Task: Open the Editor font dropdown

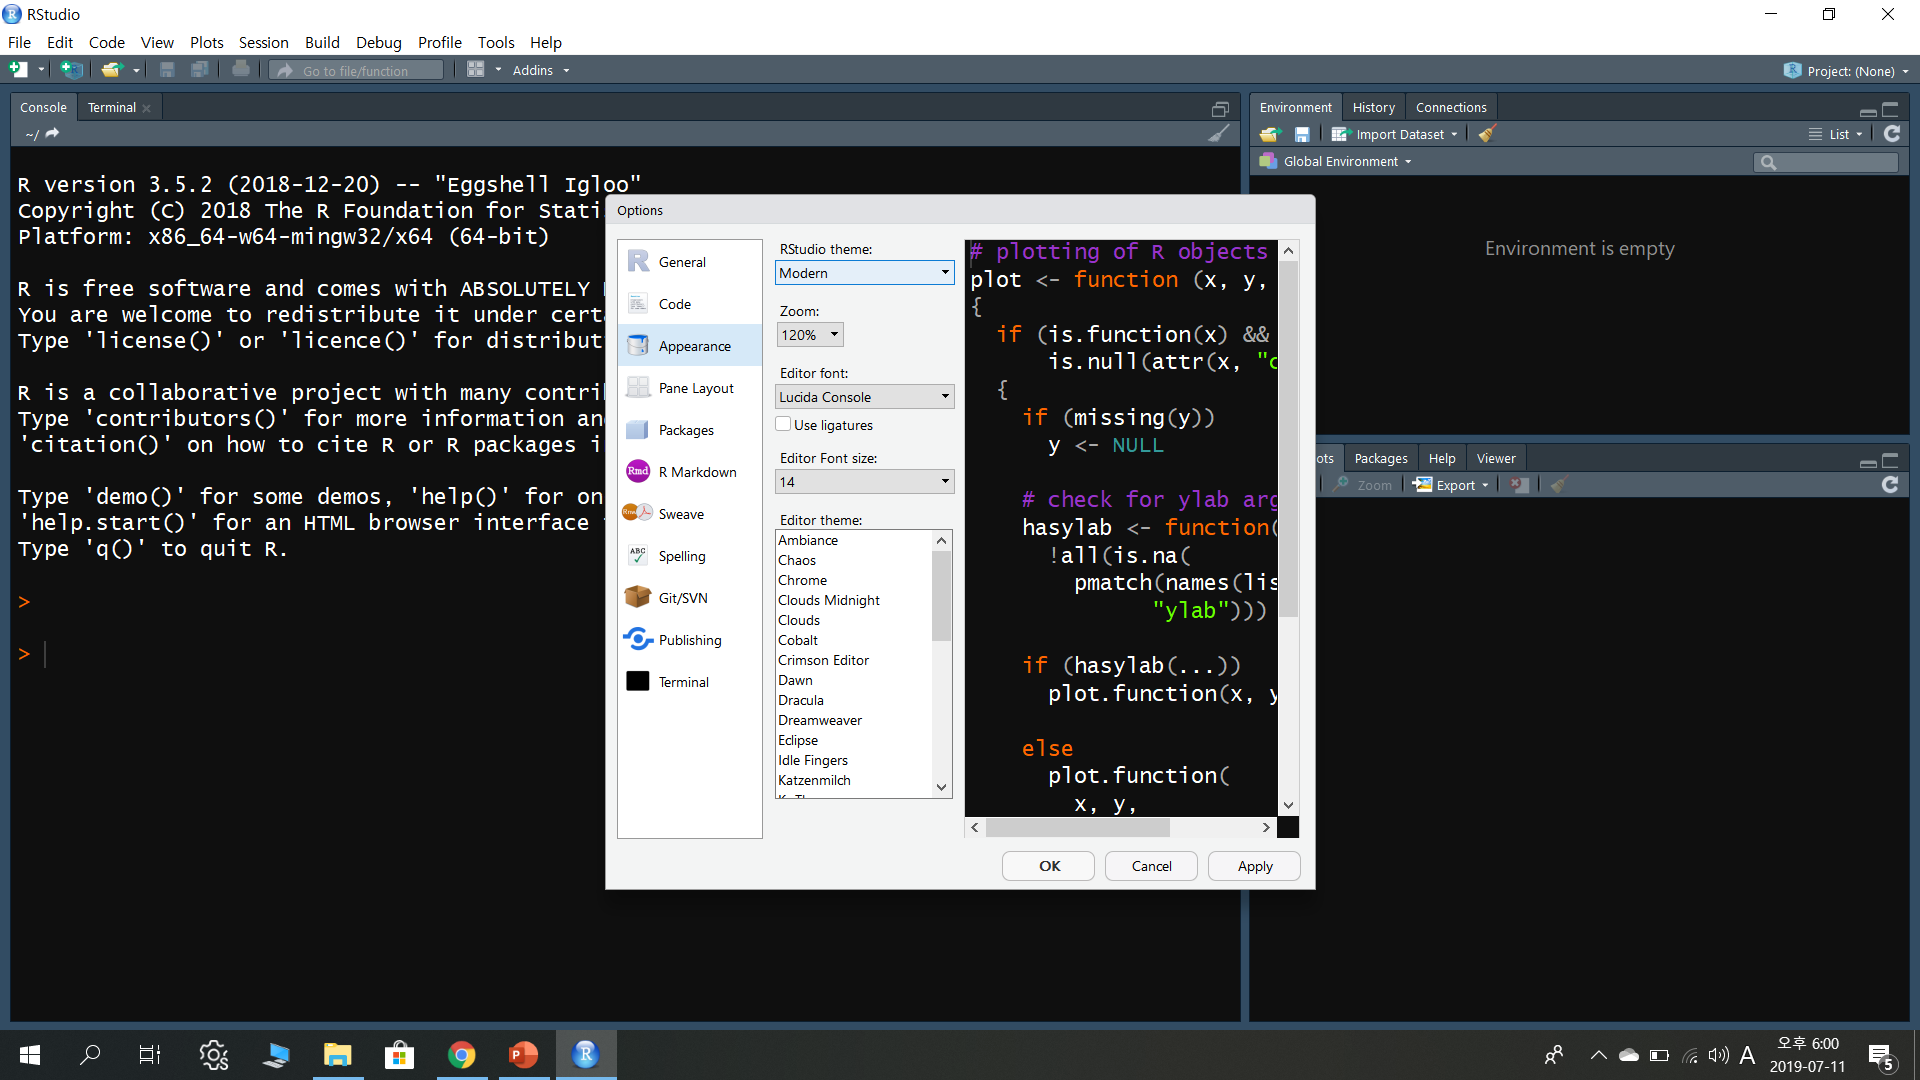Action: pos(865,397)
